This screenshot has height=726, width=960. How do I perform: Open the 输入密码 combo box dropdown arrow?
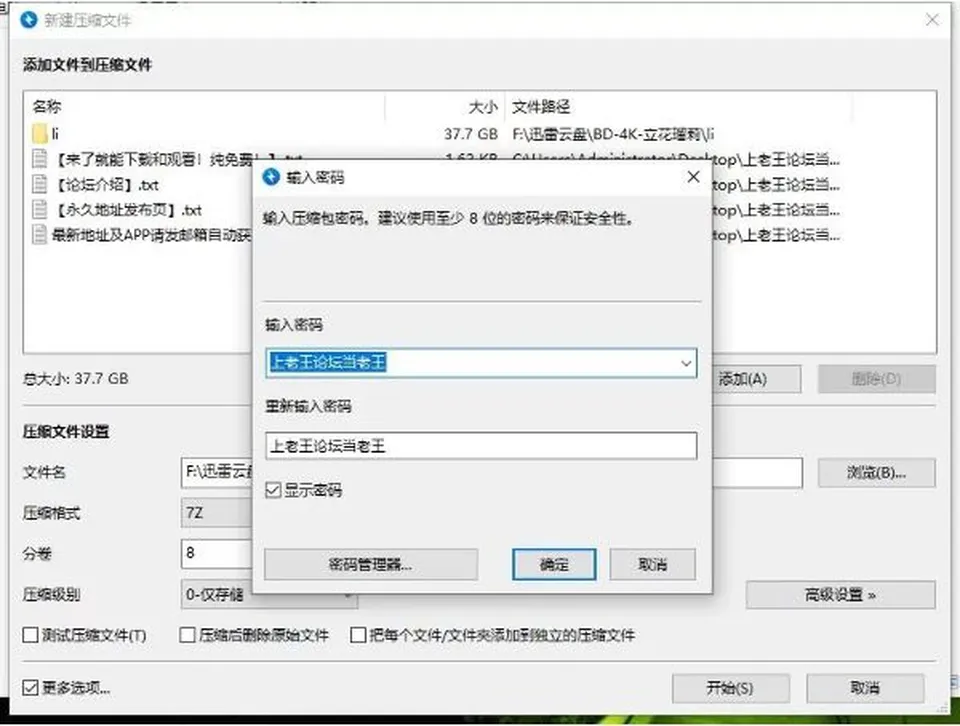coord(686,363)
